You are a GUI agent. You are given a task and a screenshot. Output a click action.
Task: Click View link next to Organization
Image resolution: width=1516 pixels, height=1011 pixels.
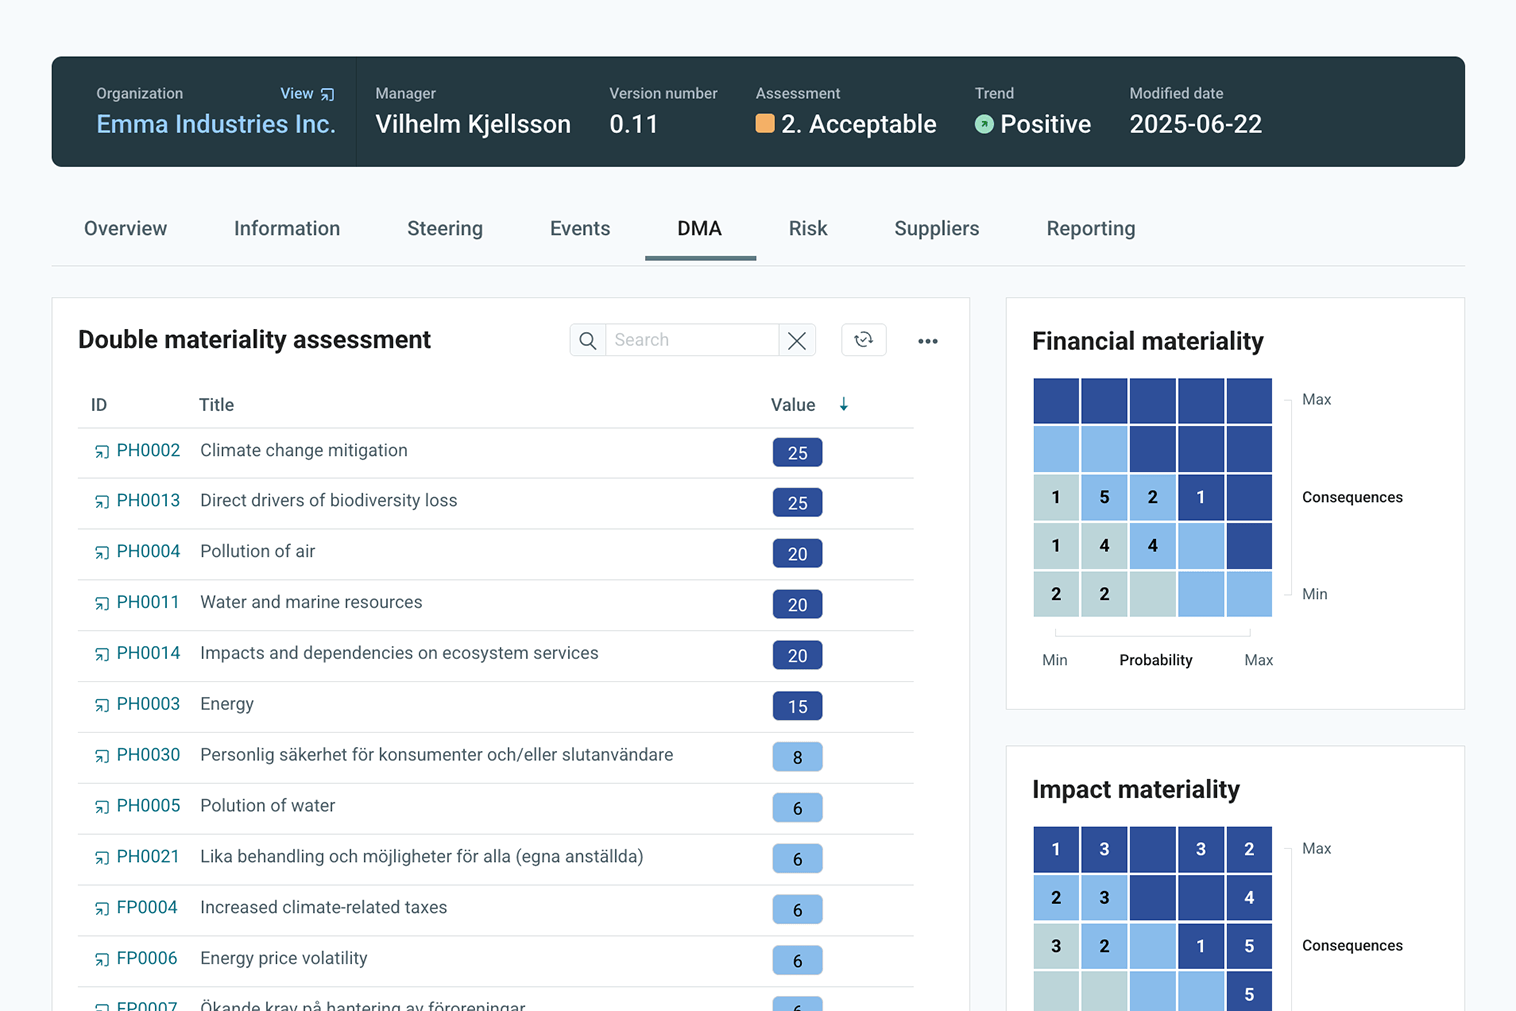click(306, 94)
